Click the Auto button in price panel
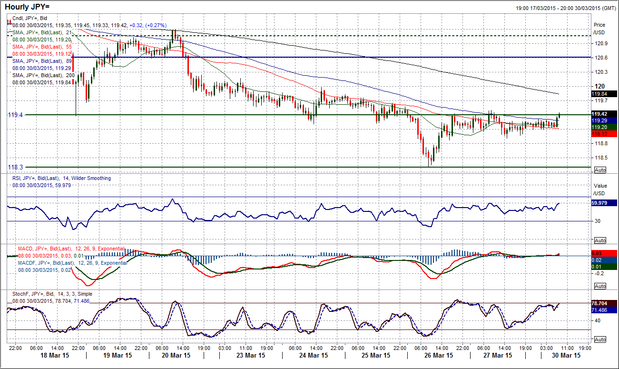This screenshot has height=369, width=619. pos(600,170)
